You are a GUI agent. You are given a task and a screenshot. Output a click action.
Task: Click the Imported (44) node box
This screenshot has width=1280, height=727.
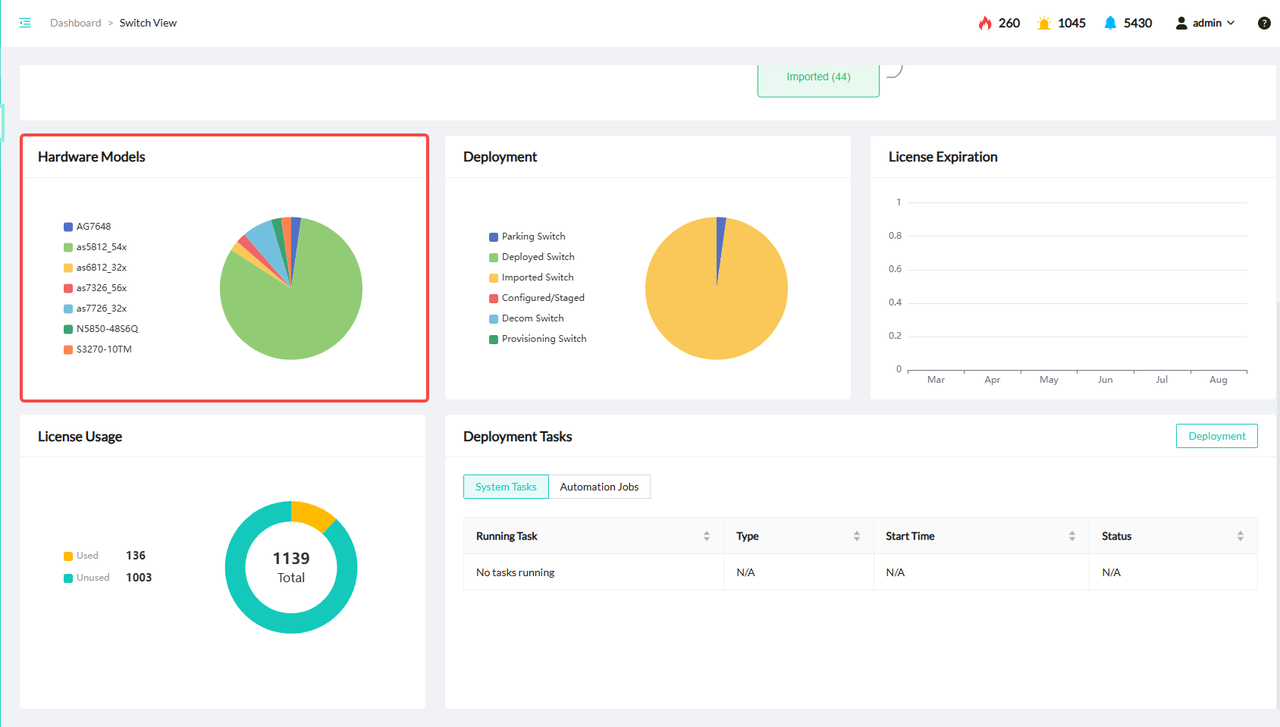click(818, 77)
